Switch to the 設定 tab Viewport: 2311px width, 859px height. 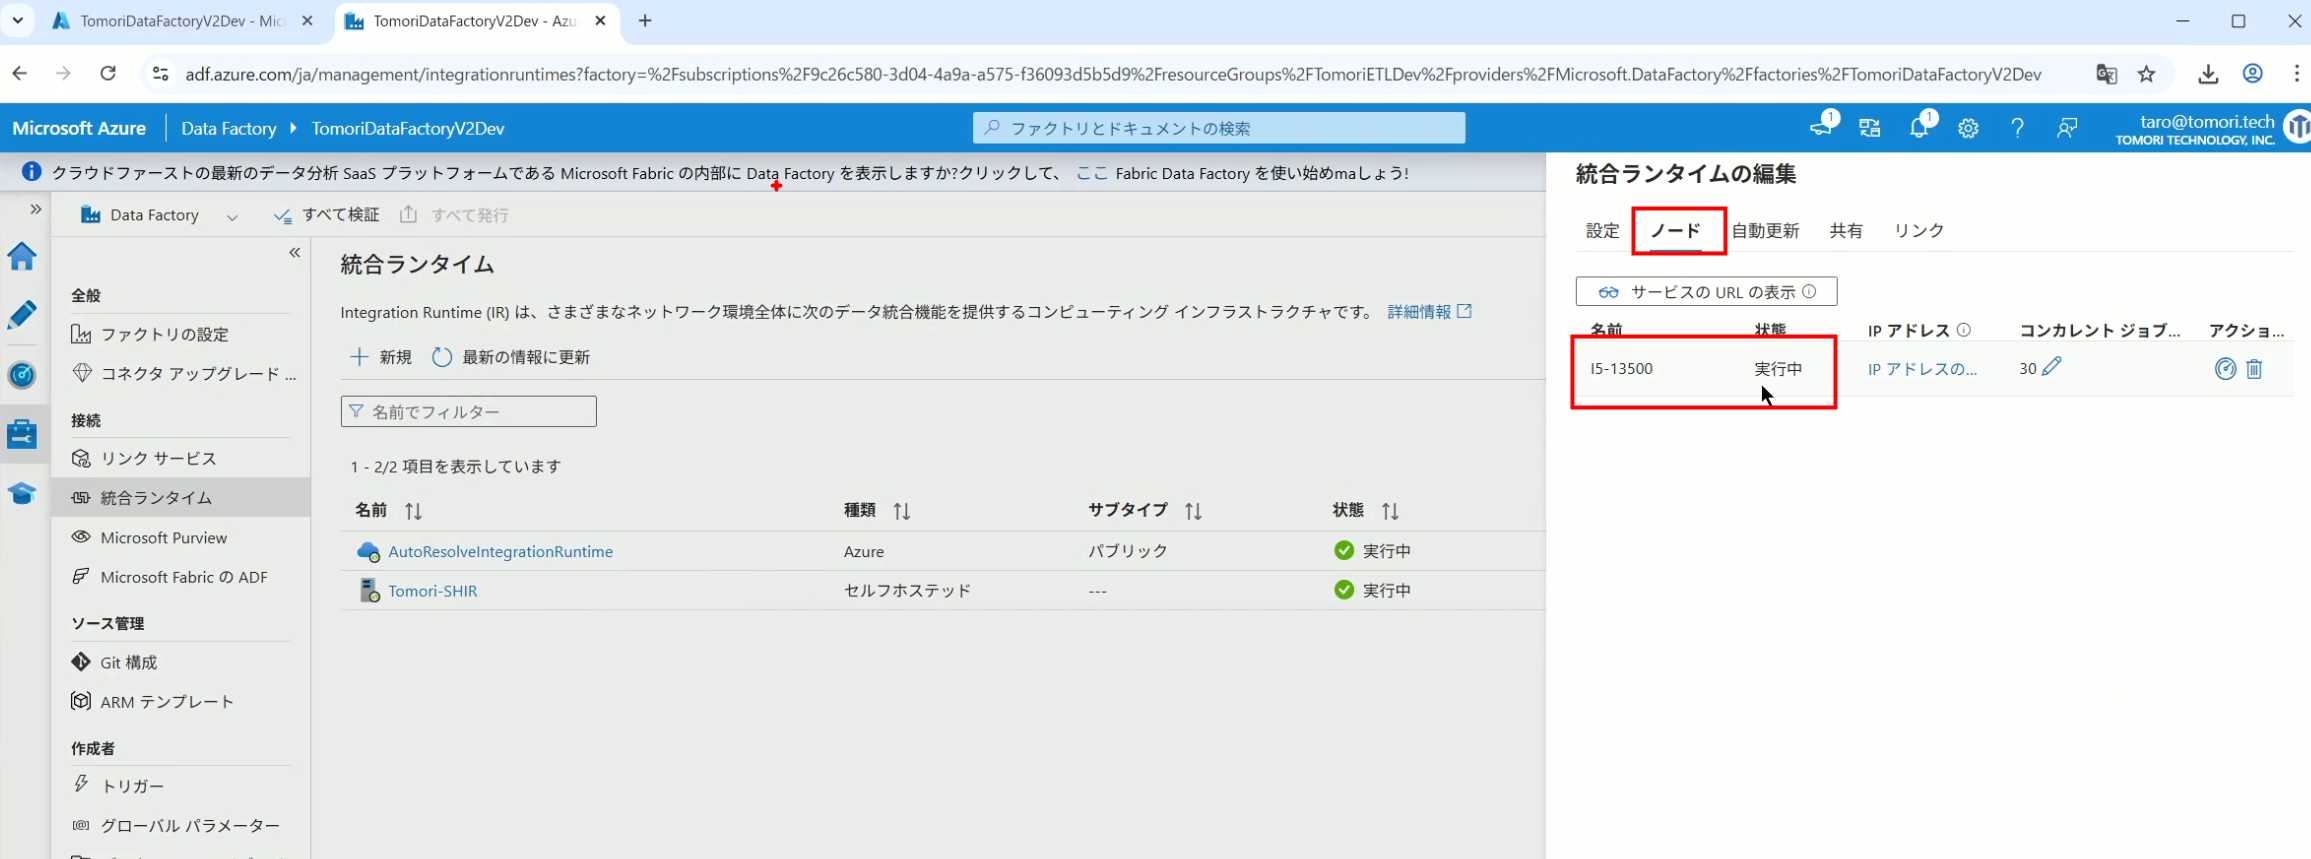coord(1602,231)
